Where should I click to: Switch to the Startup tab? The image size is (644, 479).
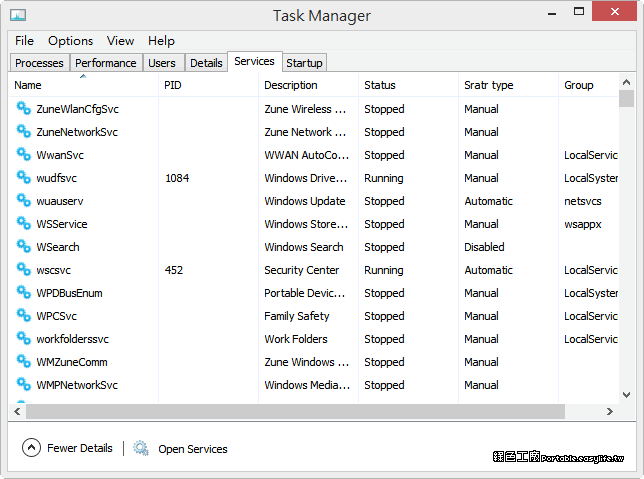coord(304,63)
